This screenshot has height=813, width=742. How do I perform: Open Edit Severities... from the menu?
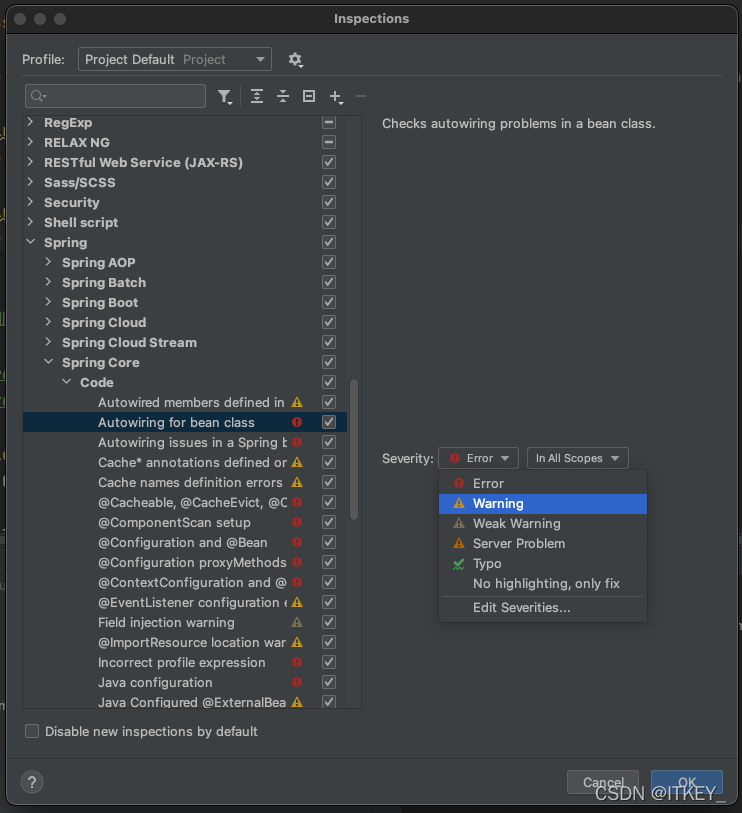[x=543, y=608]
